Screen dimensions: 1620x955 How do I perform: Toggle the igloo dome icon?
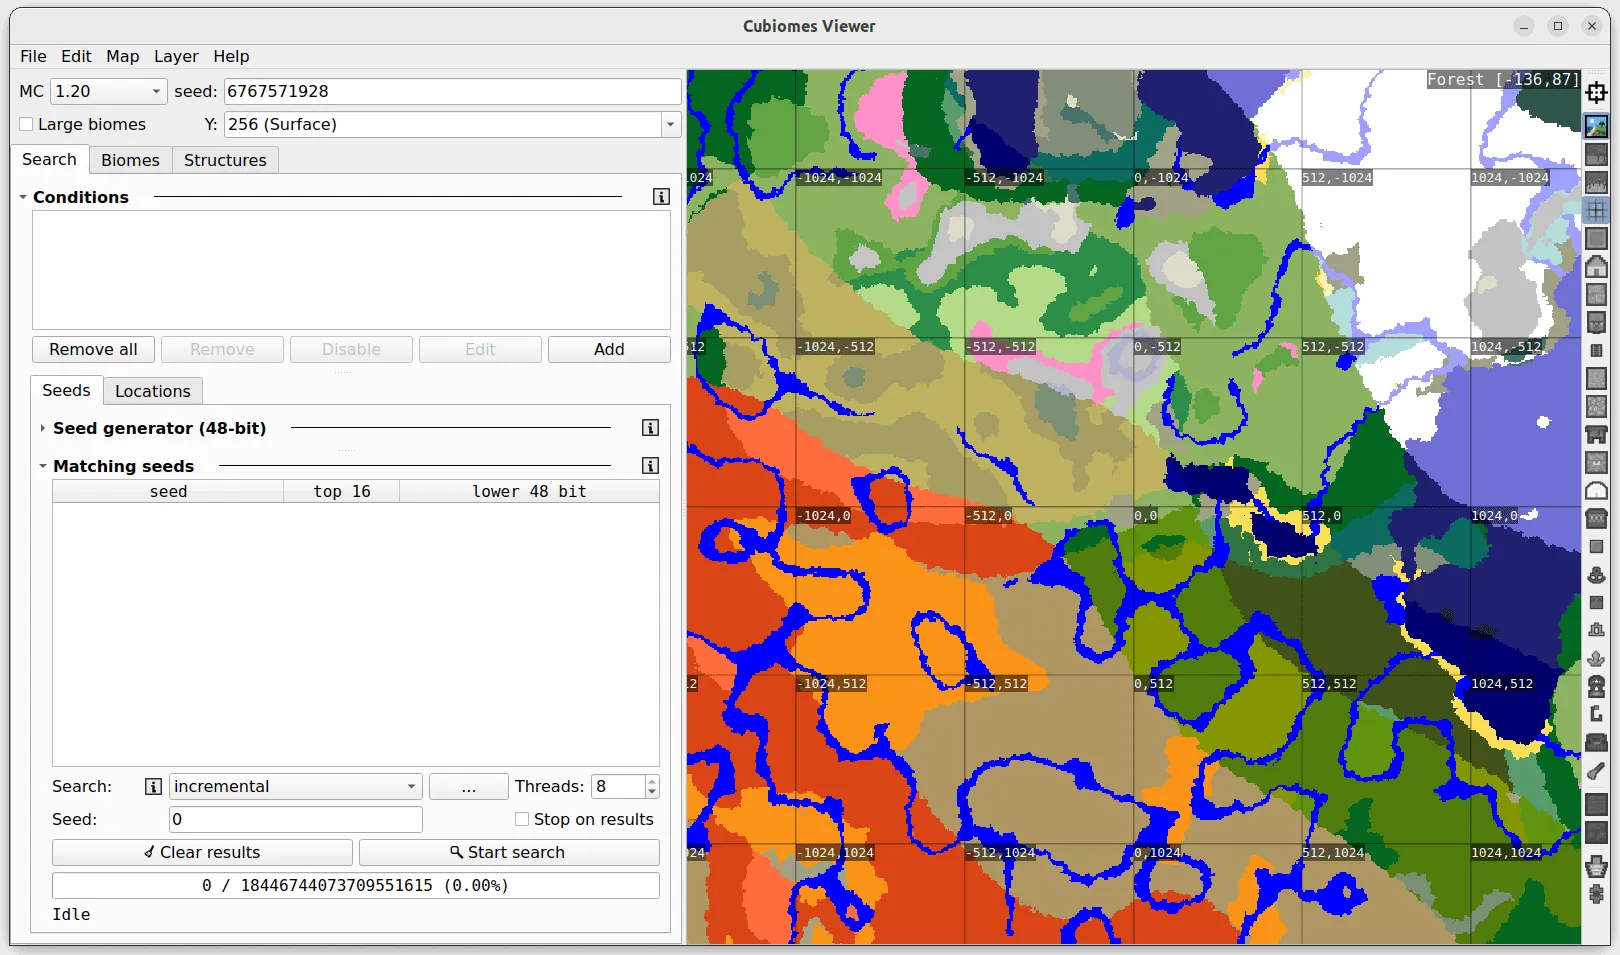(1596, 490)
